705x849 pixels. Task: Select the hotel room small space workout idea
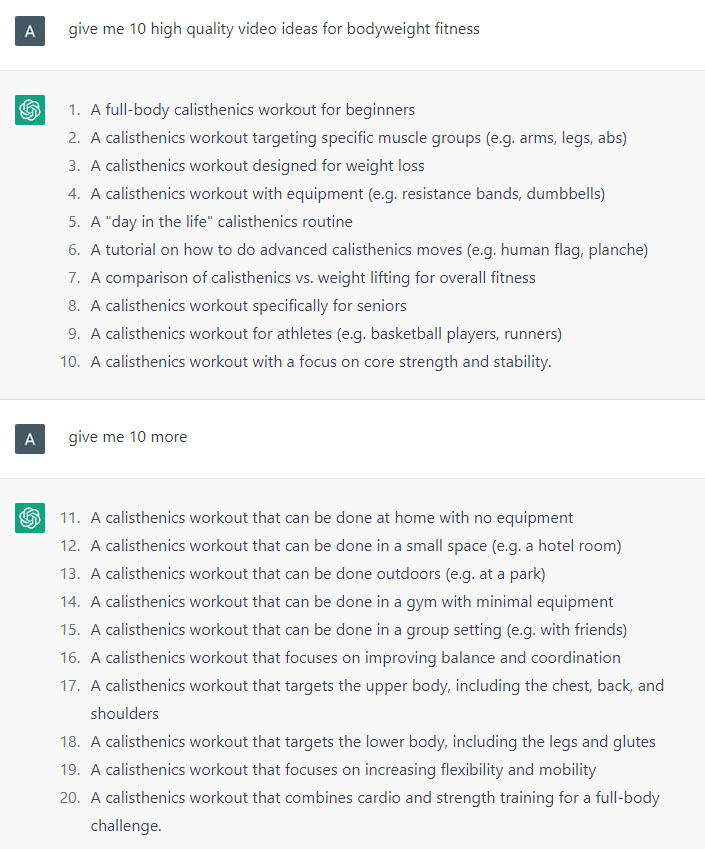[356, 546]
